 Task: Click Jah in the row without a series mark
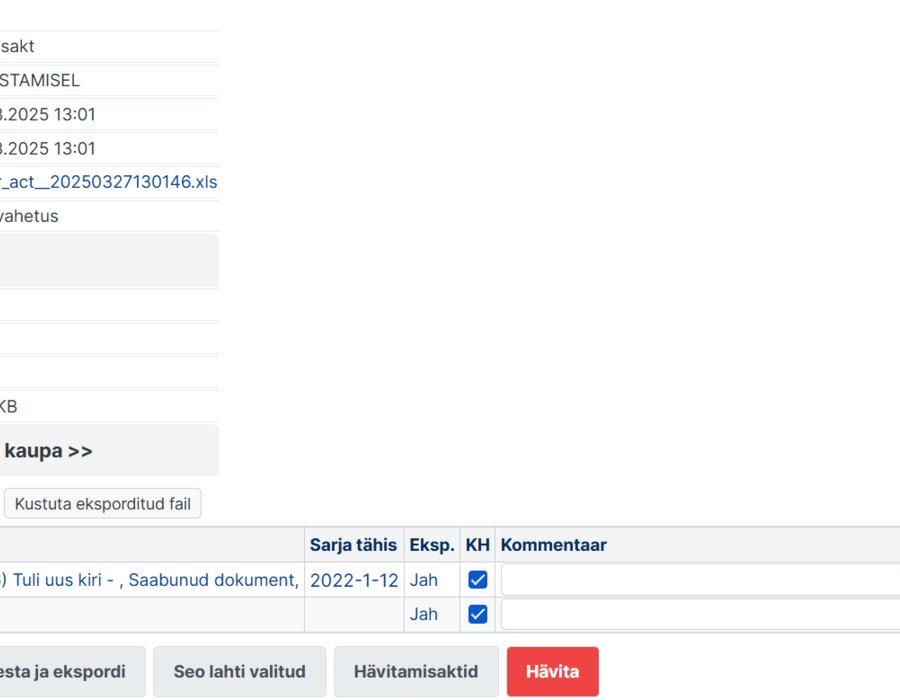(x=424, y=615)
